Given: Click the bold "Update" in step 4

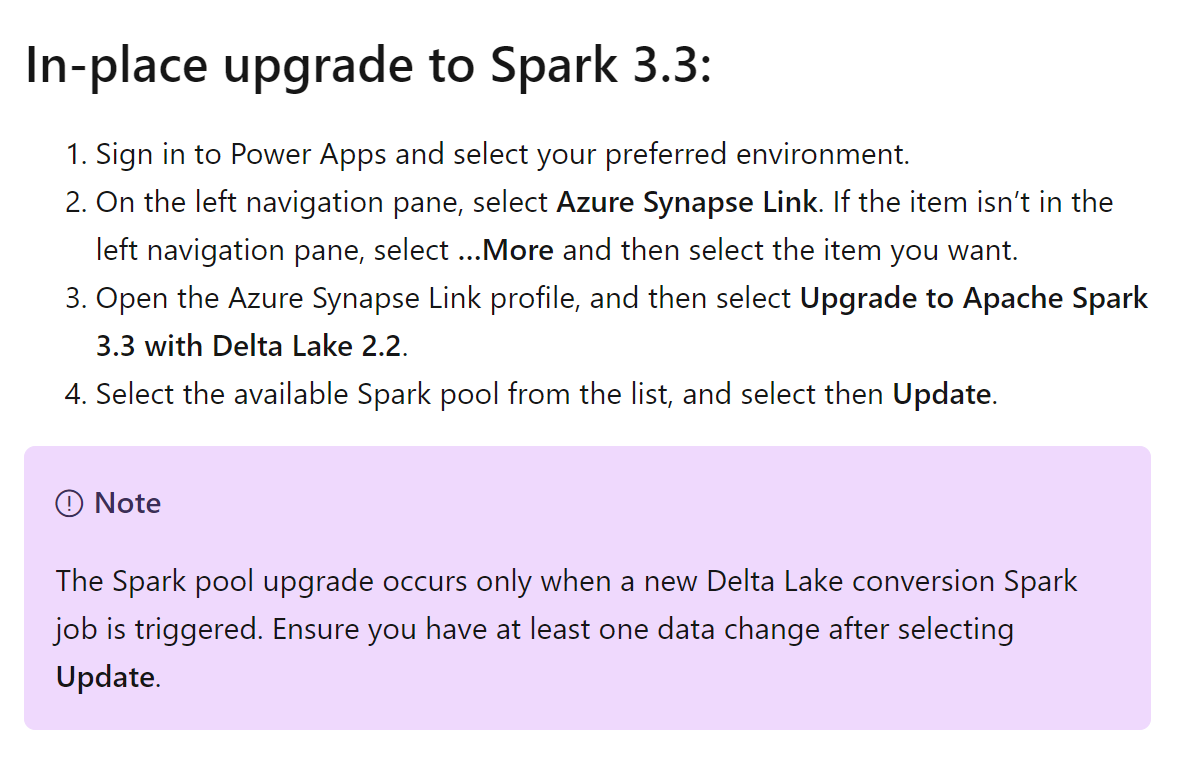Looking at the screenshot, I should (942, 395).
